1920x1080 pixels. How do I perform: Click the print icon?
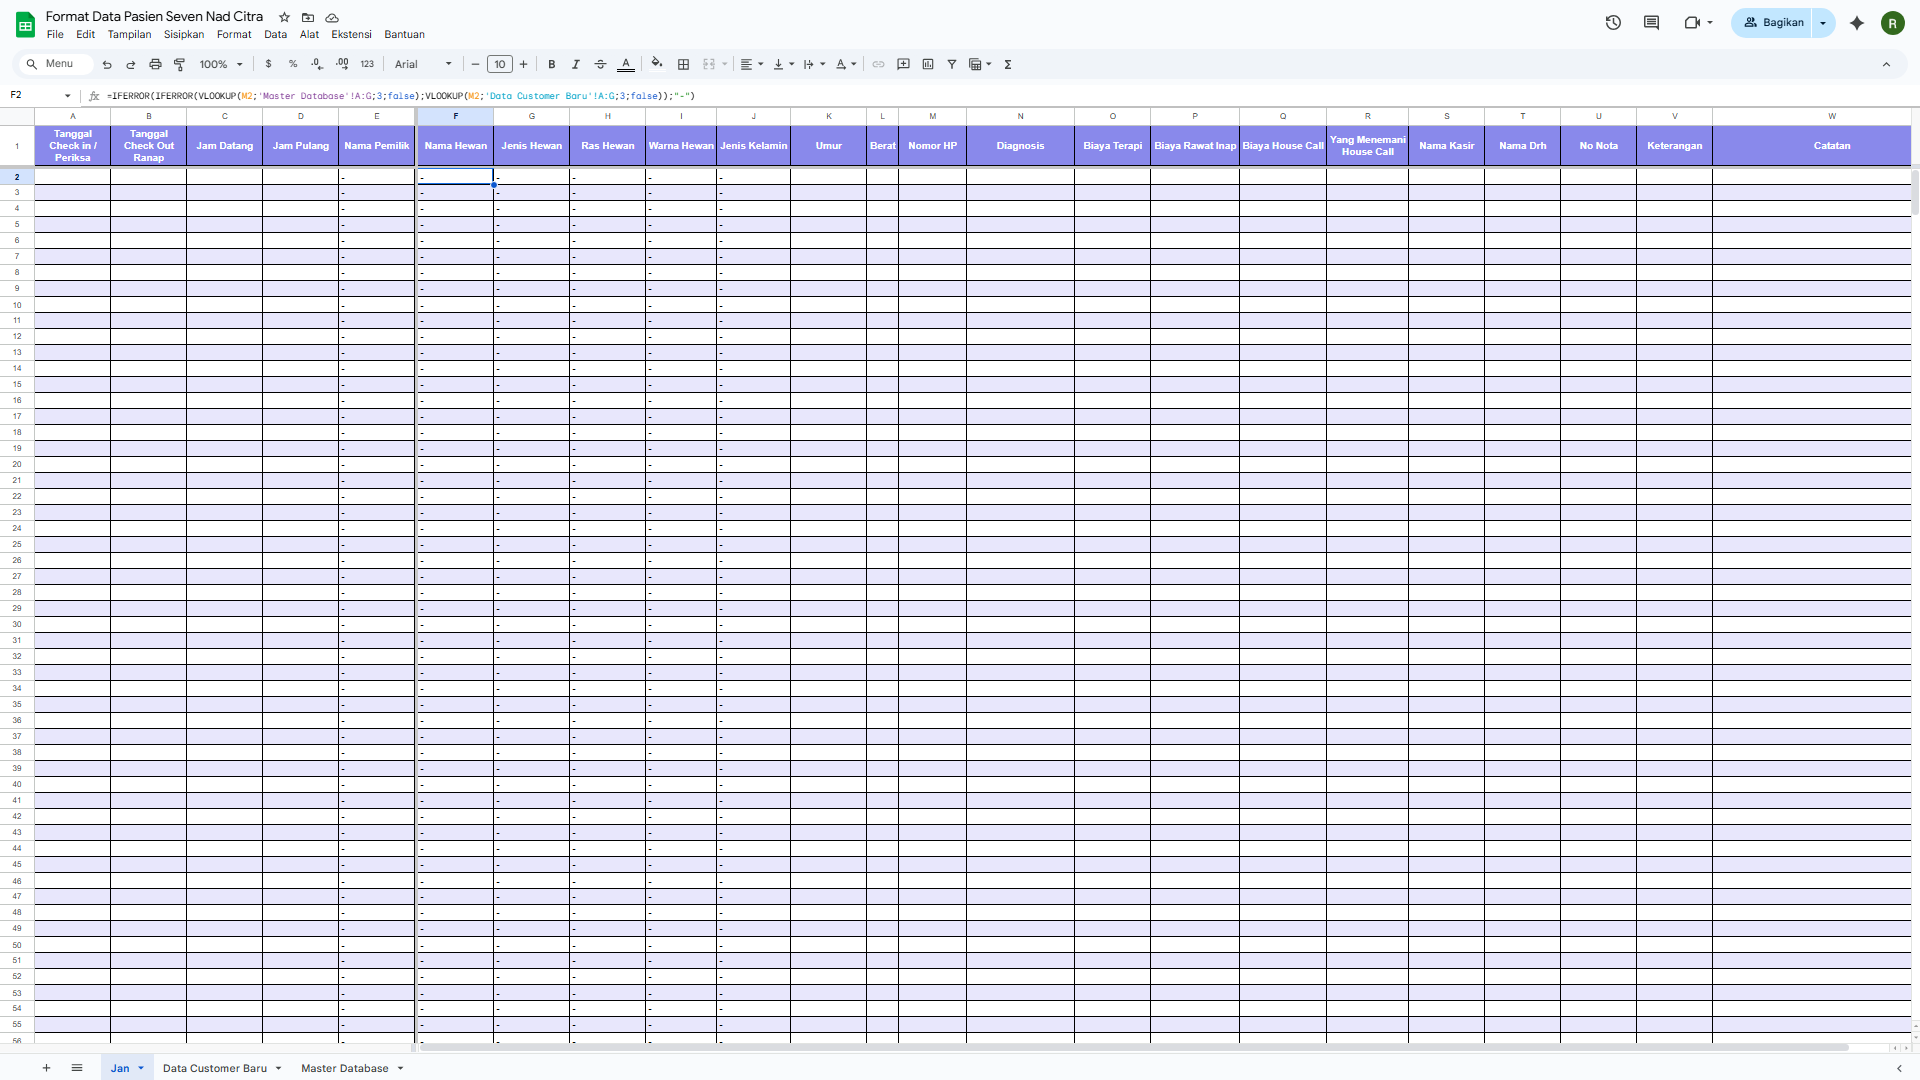pyautogui.click(x=155, y=64)
